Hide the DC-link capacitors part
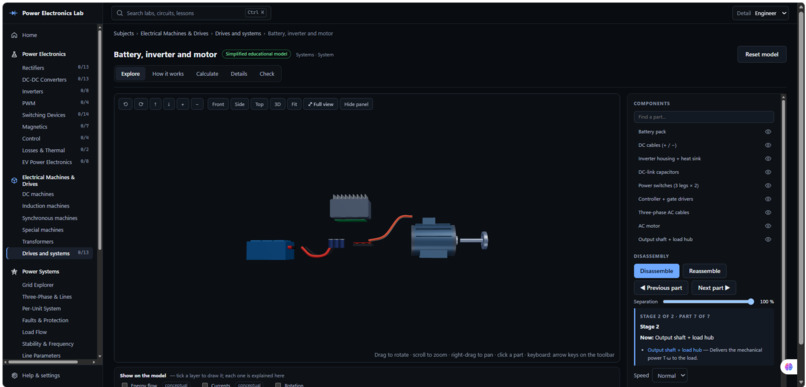This screenshot has width=806, height=387. coord(768,172)
